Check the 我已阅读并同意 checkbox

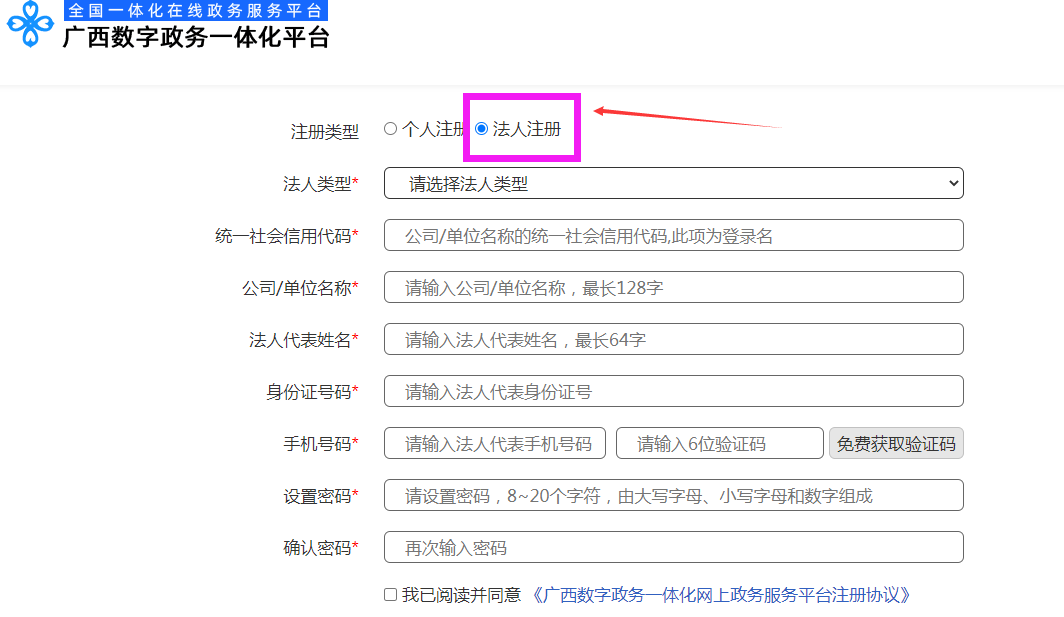pyautogui.click(x=390, y=595)
